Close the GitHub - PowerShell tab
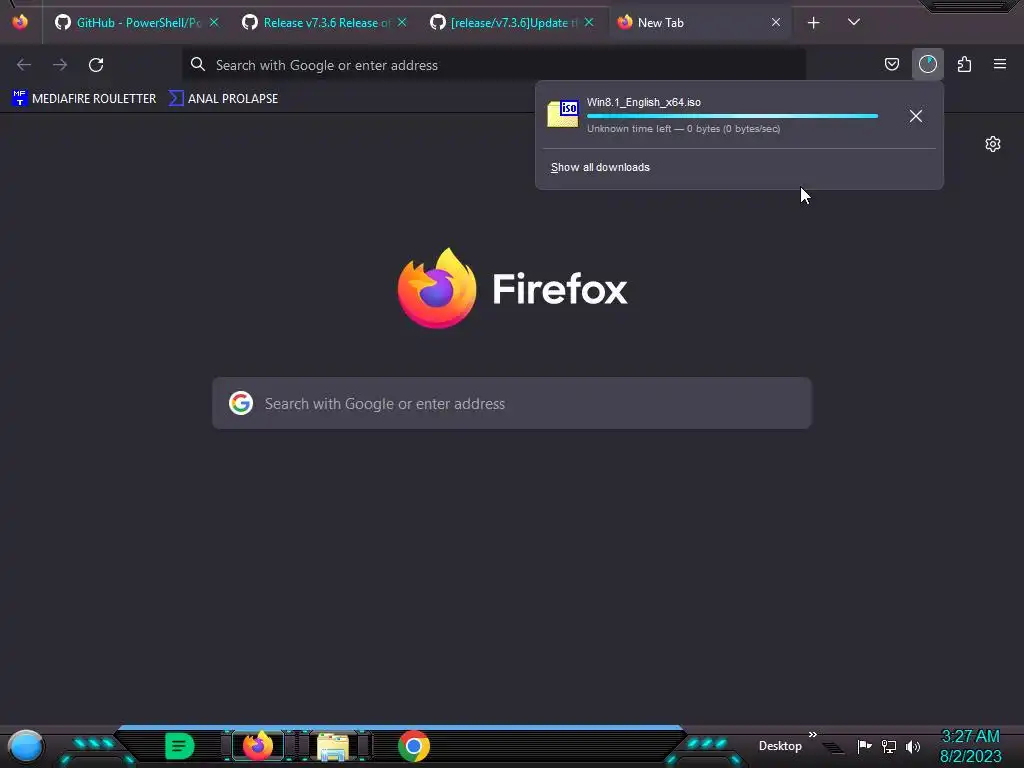 214,22
